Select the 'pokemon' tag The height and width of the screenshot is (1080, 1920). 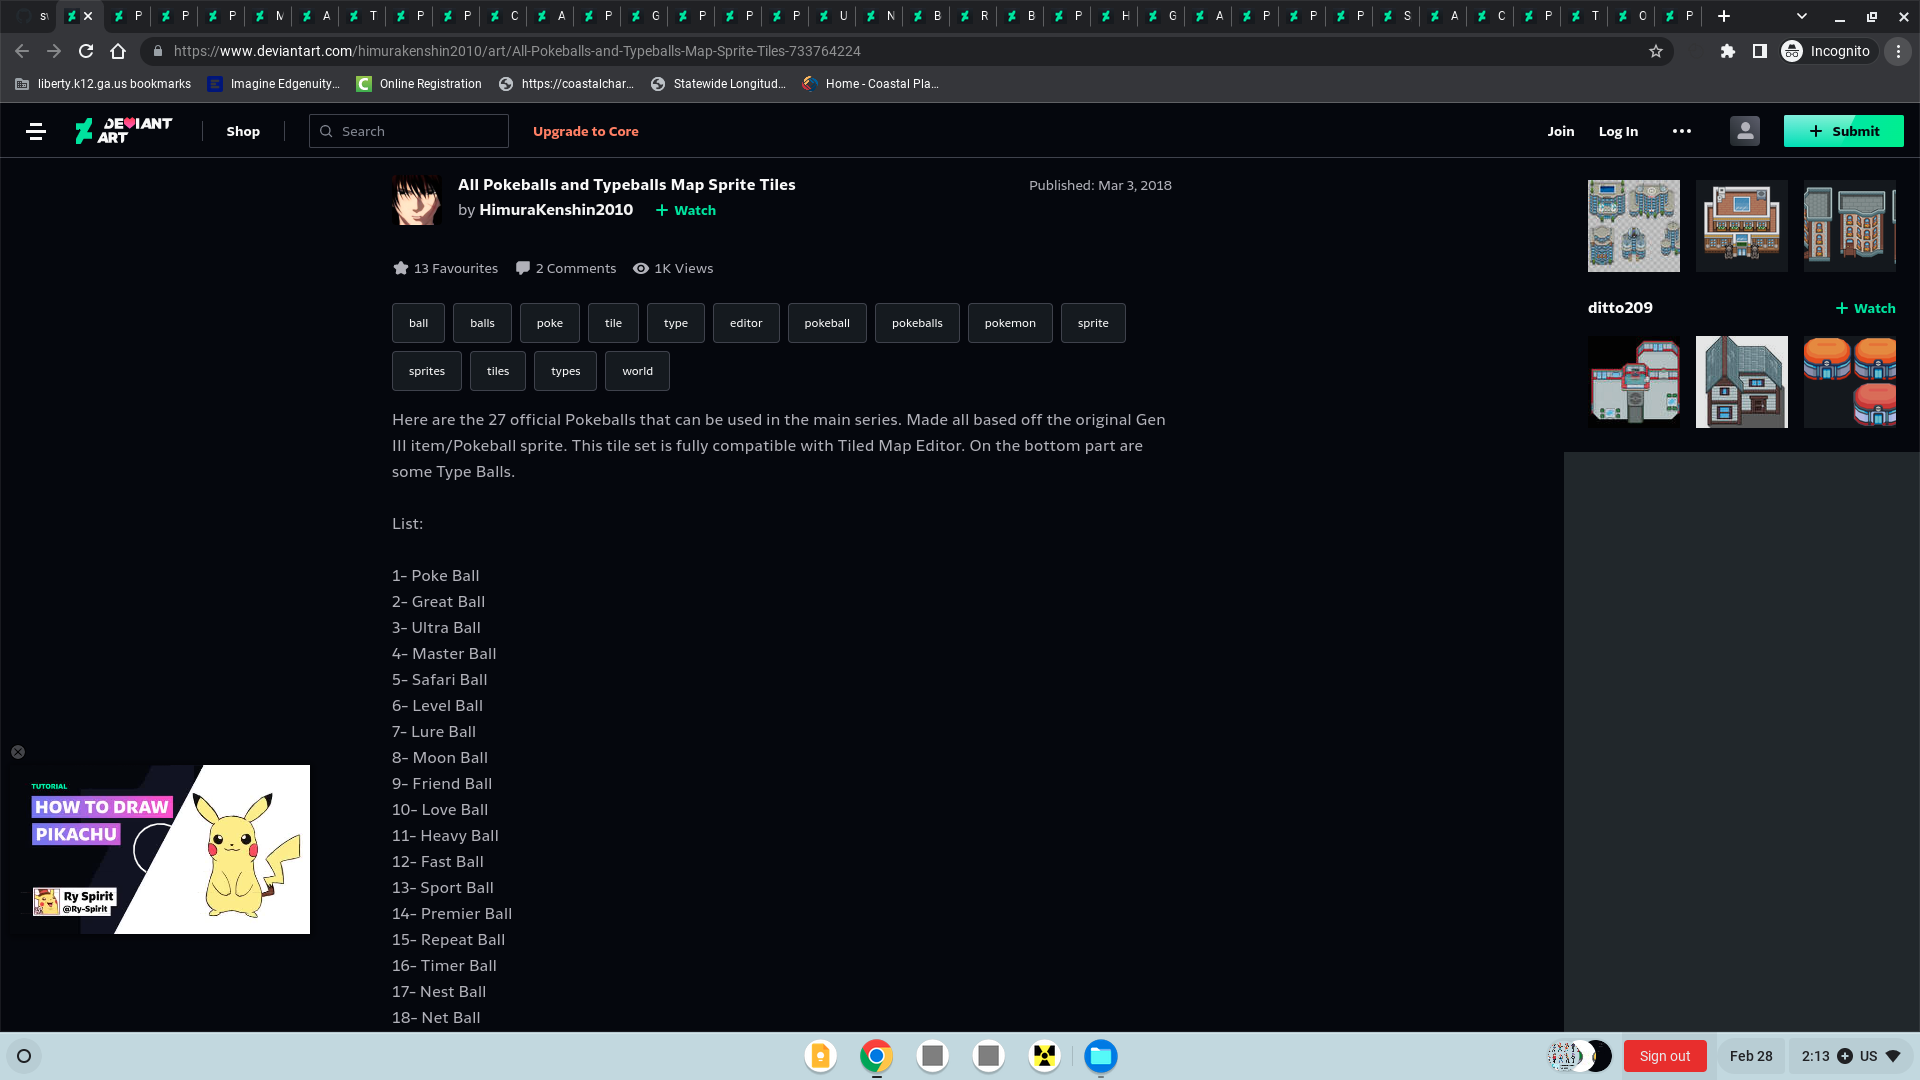point(1010,323)
